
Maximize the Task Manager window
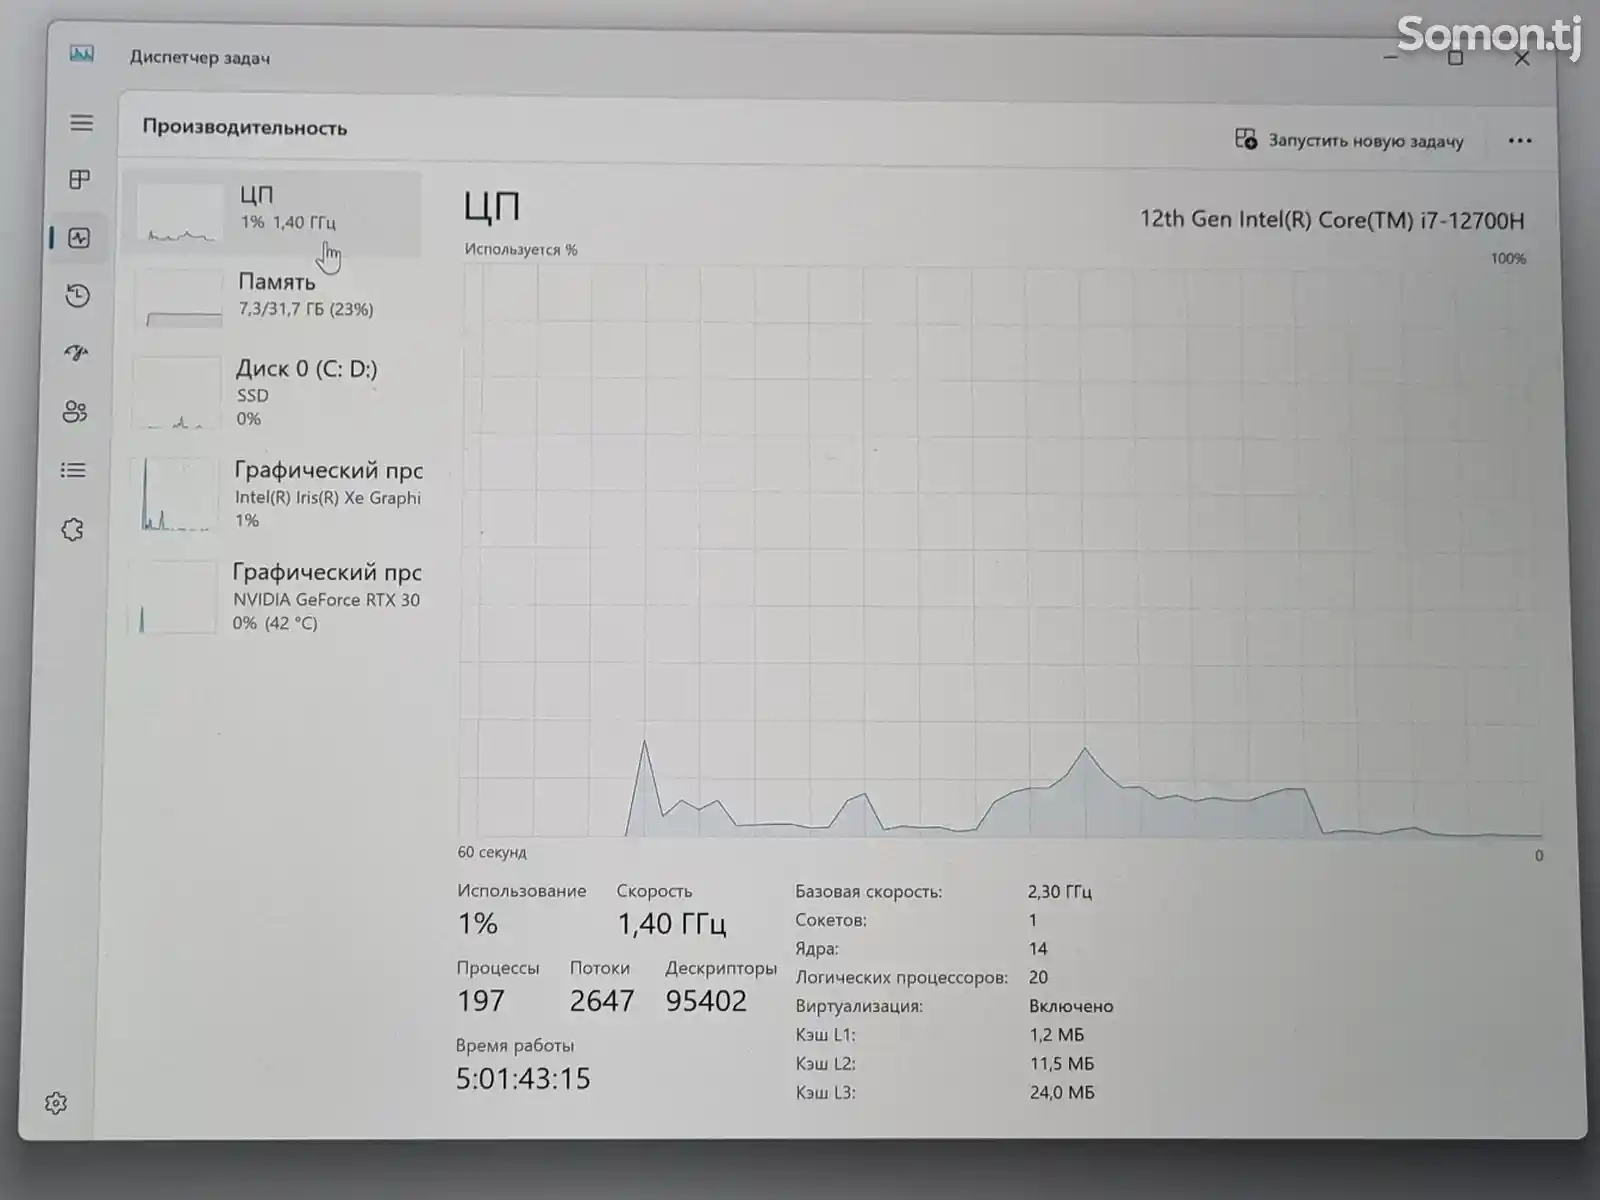[x=1456, y=58]
